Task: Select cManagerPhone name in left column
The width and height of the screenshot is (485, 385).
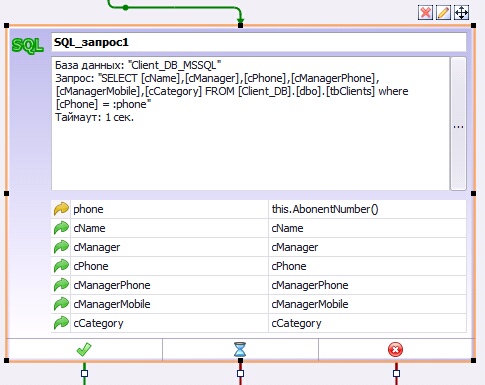Action: (169, 285)
